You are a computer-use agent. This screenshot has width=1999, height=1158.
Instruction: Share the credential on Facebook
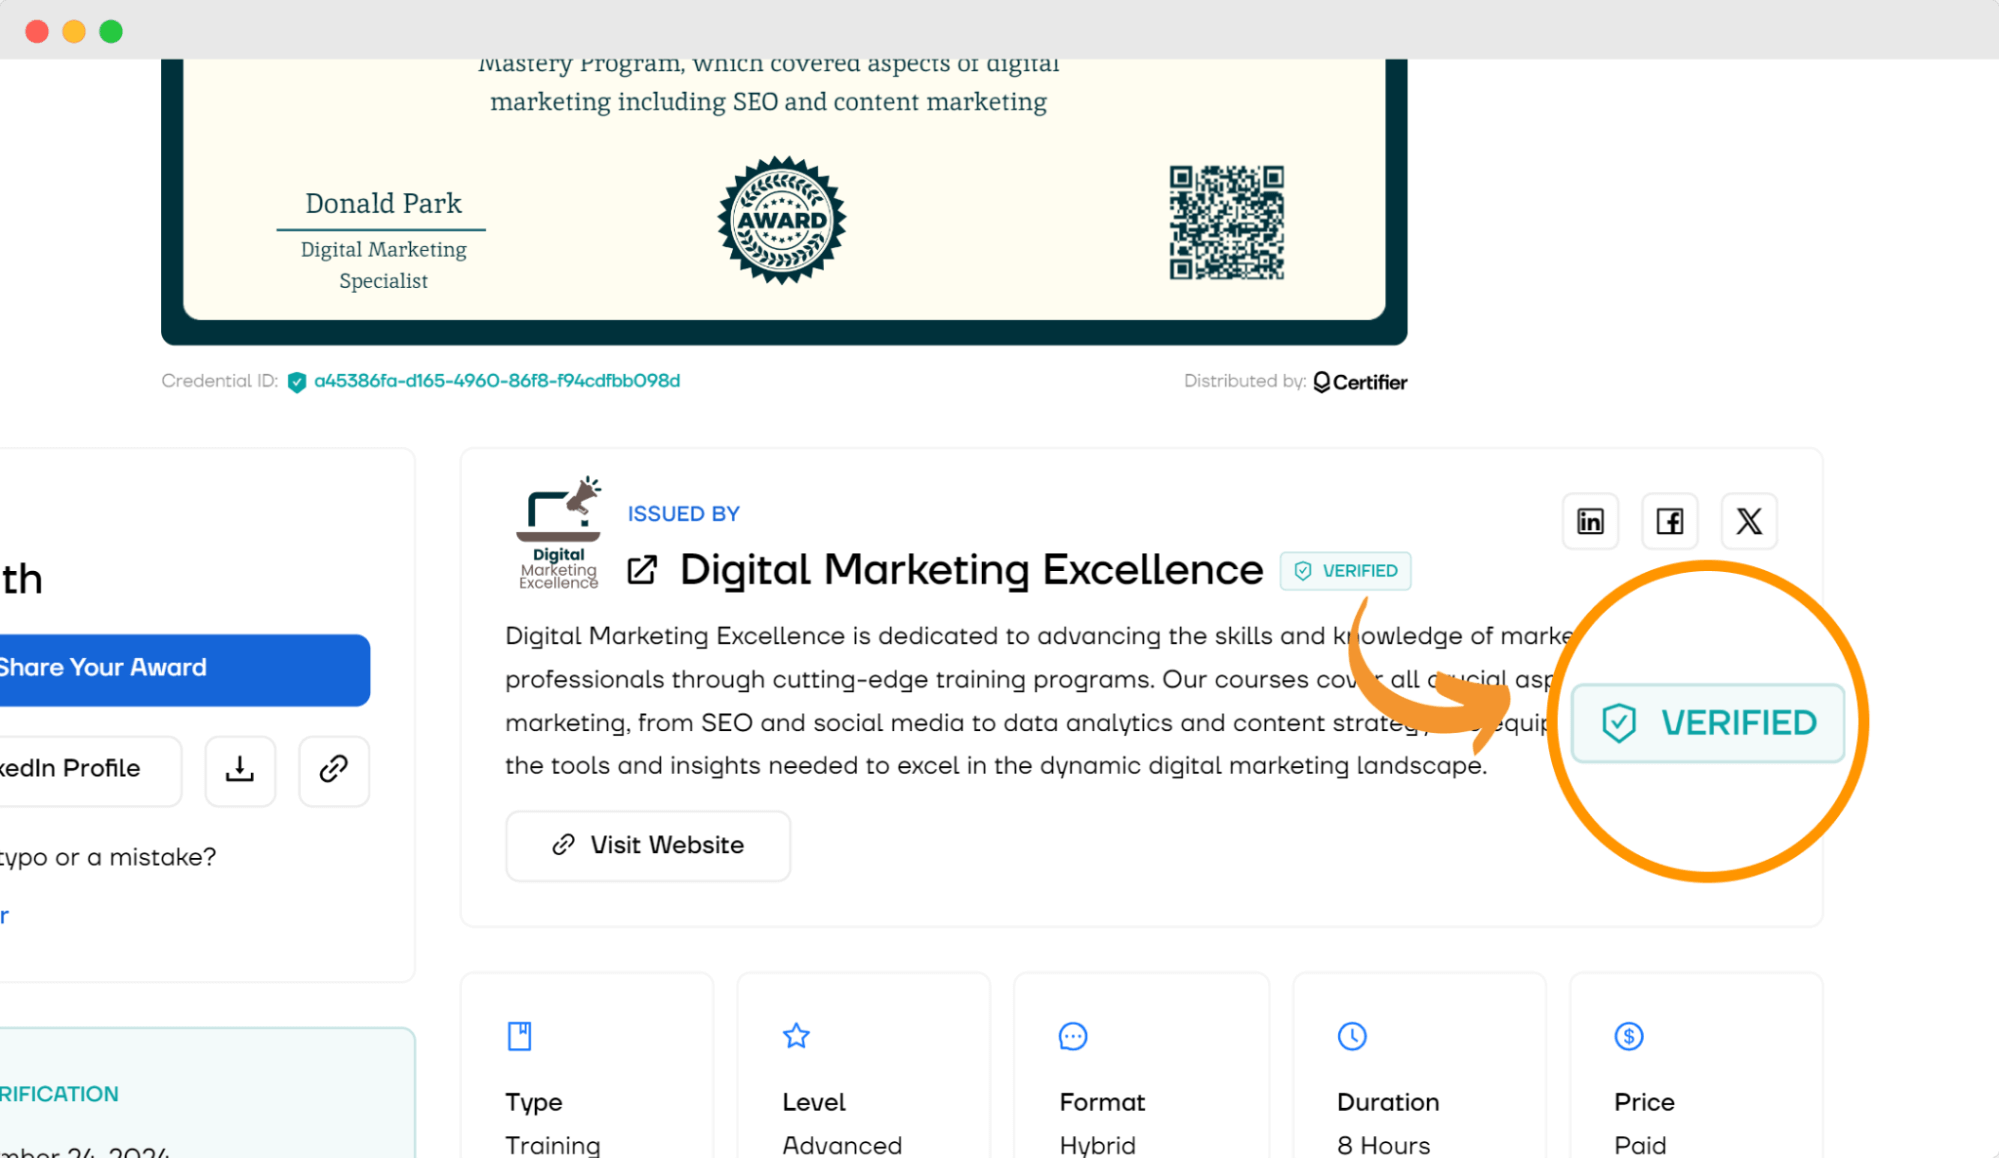tap(1669, 521)
